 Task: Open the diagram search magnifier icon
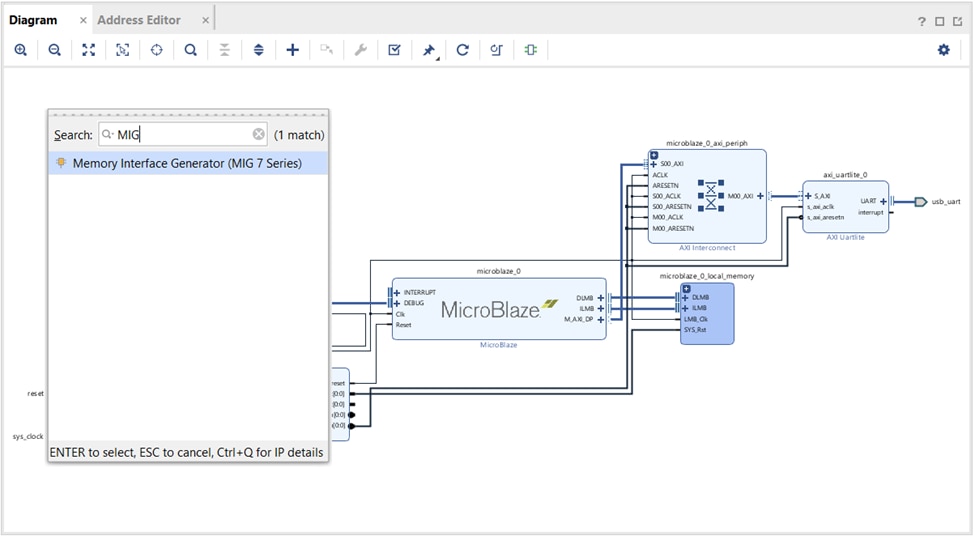[x=191, y=50]
